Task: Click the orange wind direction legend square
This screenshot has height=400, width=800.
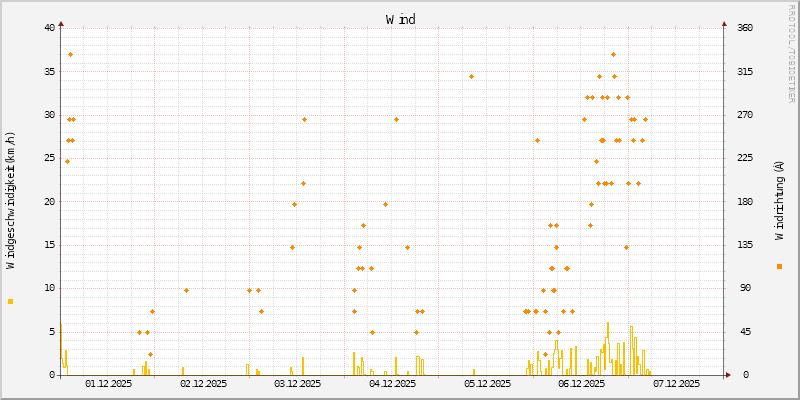Action: pyautogui.click(x=779, y=266)
